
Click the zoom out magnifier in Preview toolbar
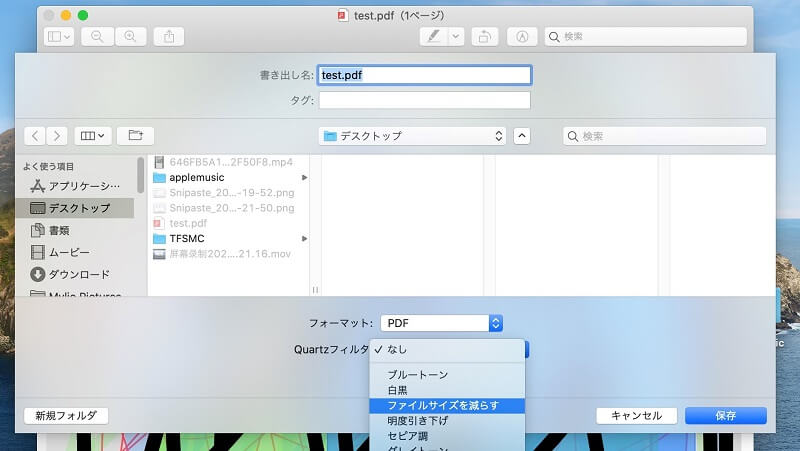[x=97, y=36]
